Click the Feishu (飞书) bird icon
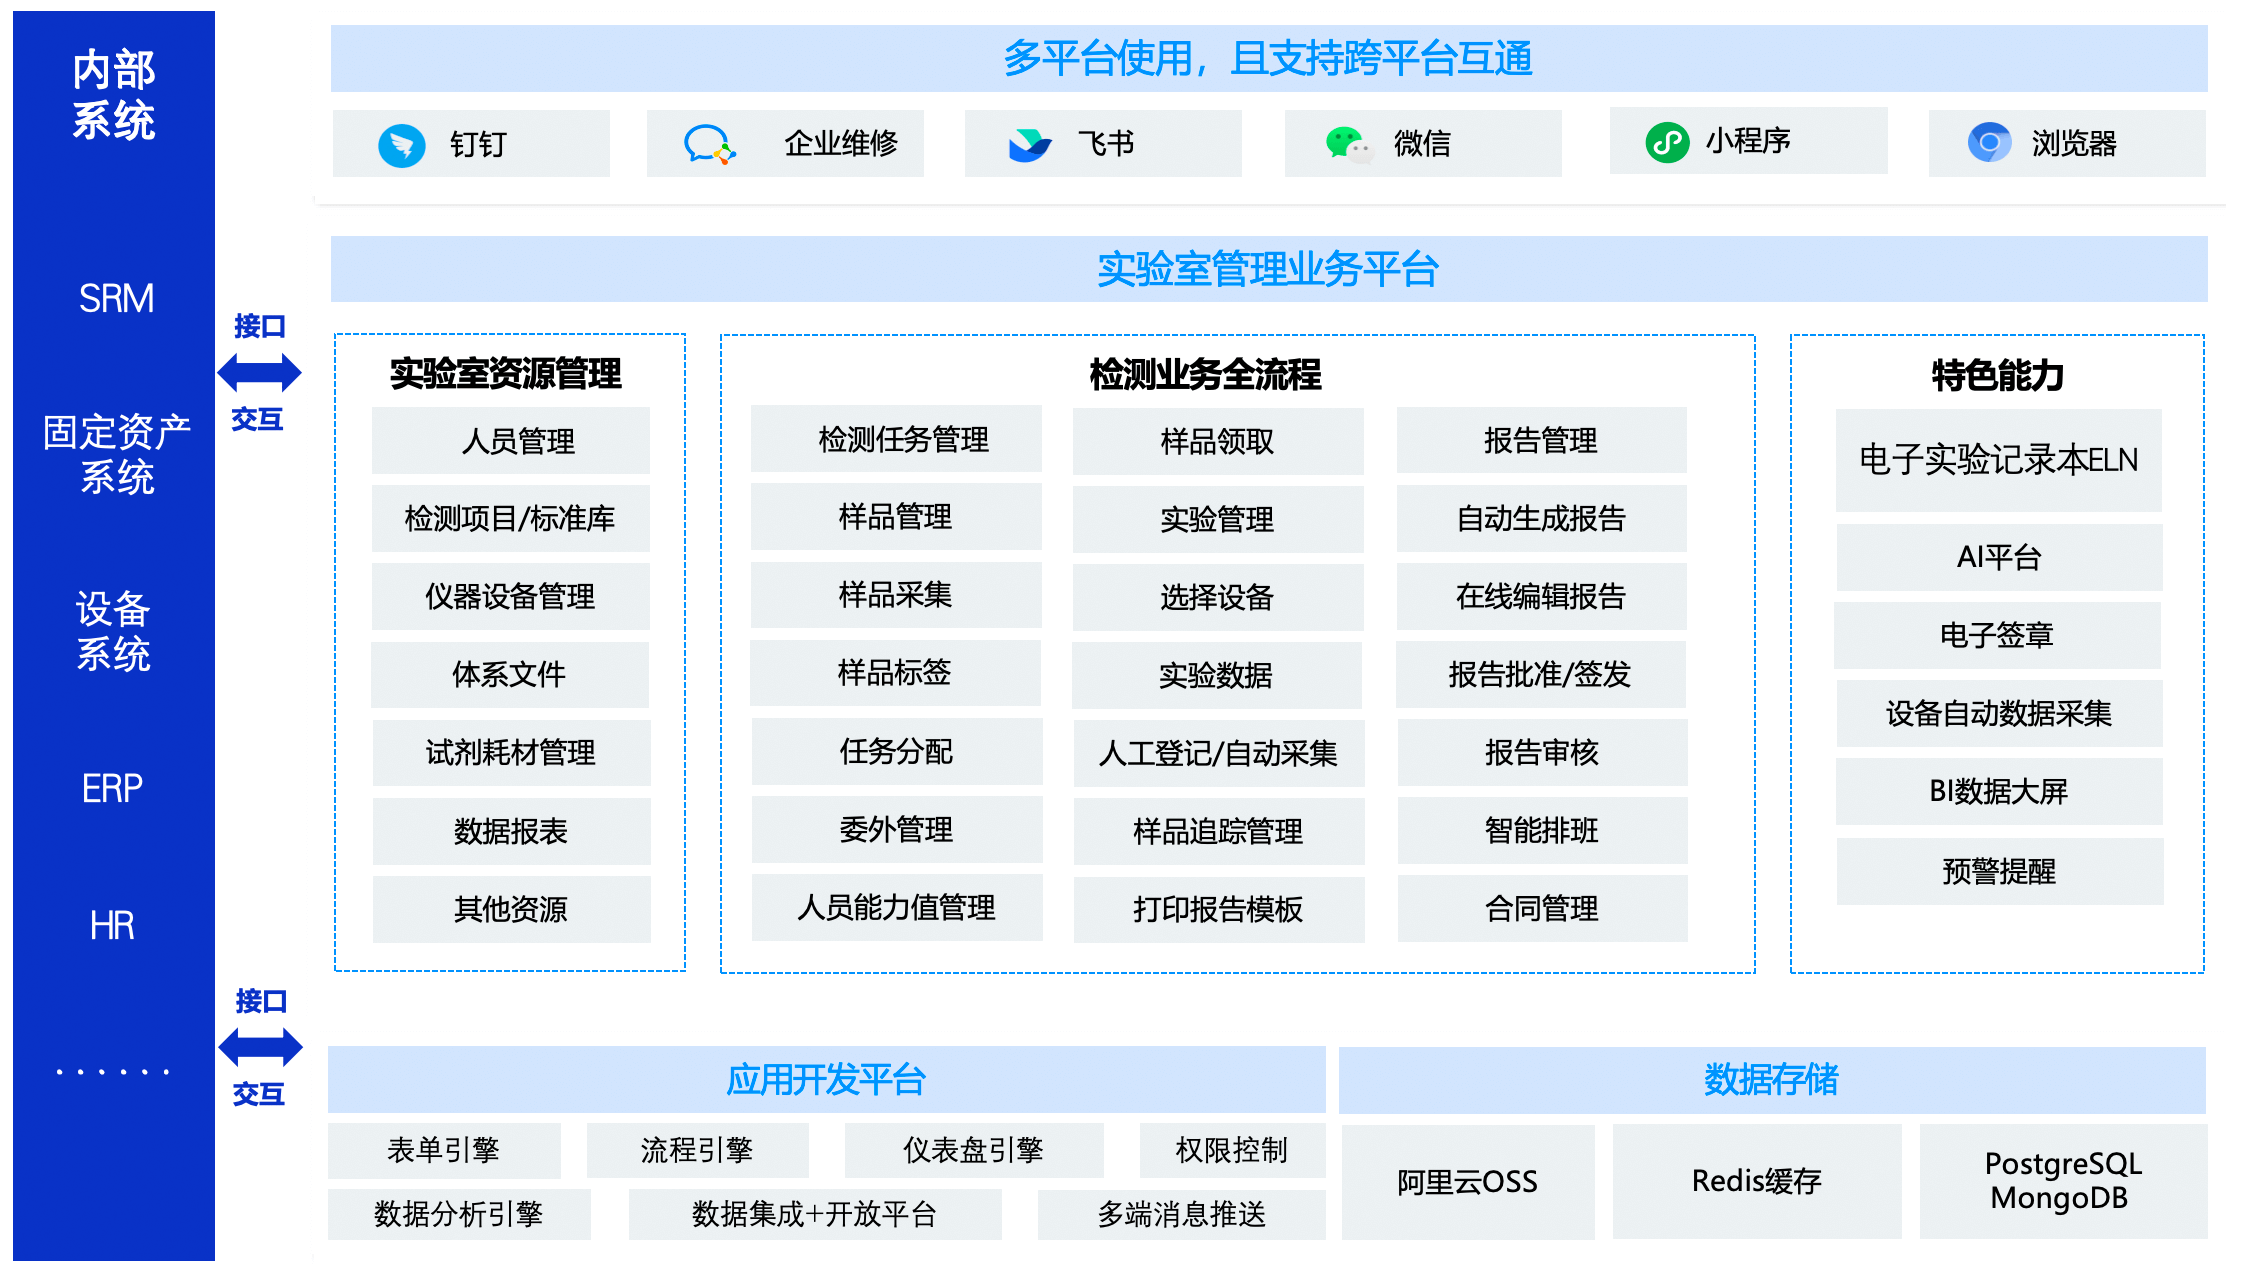The height and width of the screenshot is (1270, 2248). pos(1029,145)
